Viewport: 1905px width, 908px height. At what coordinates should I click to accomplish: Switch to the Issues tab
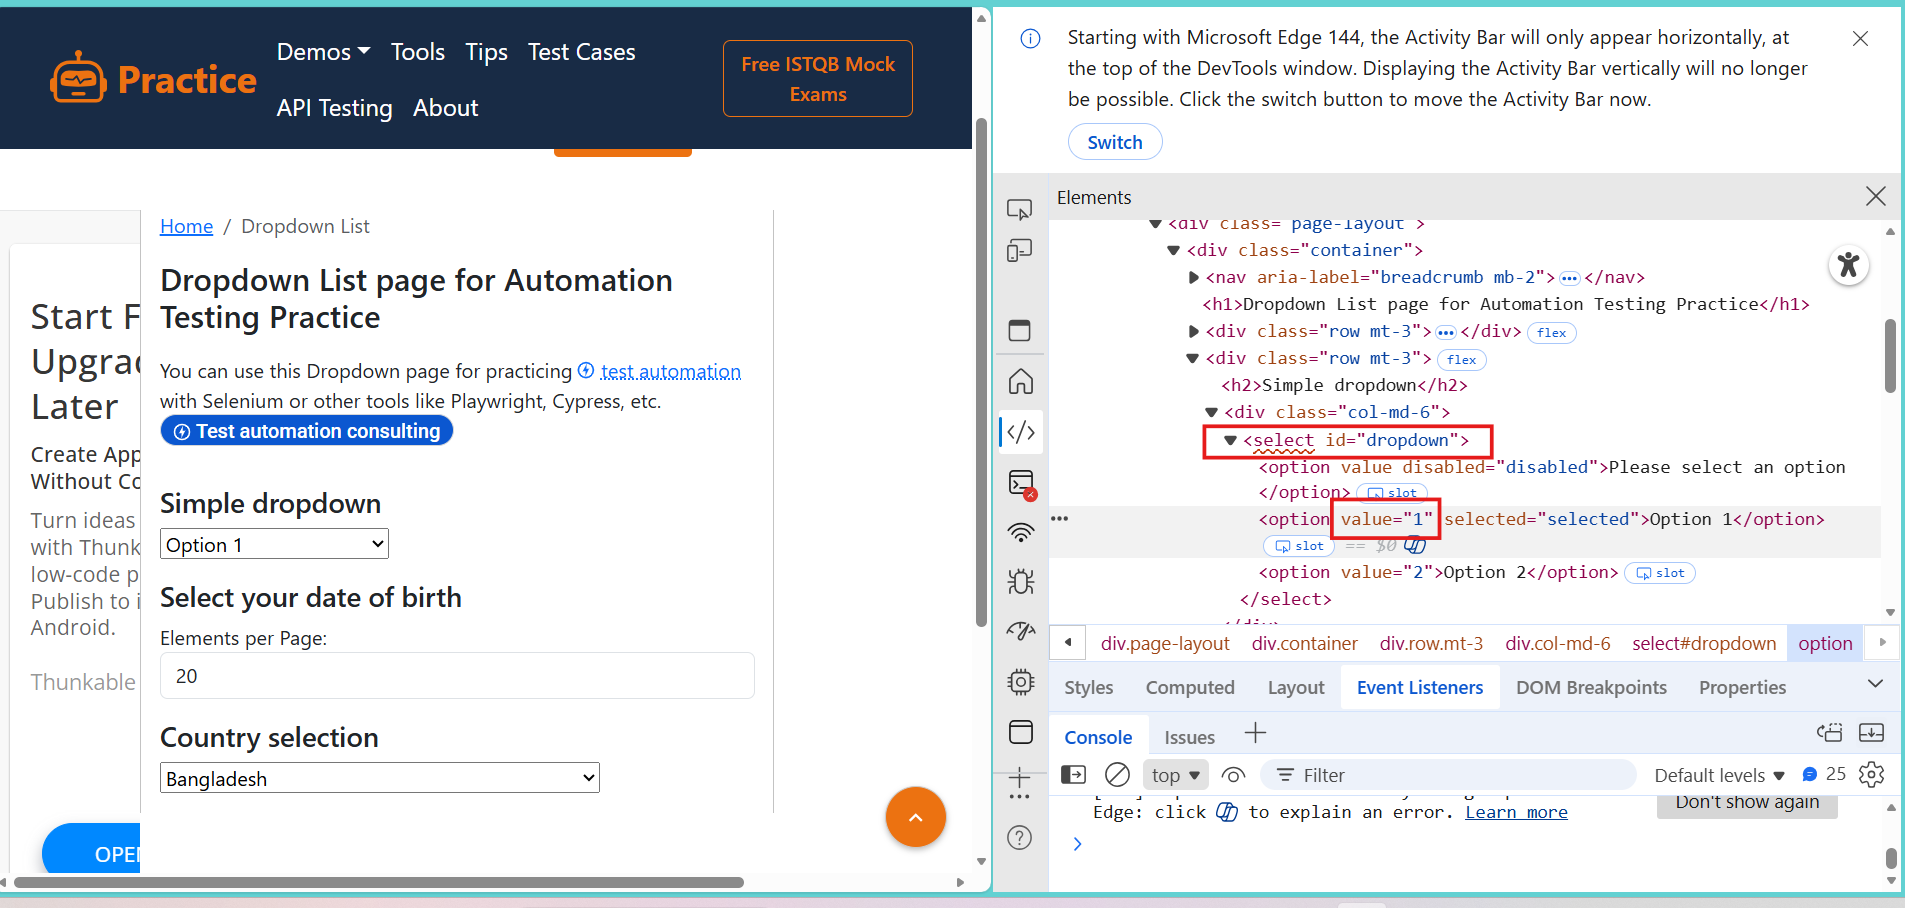click(1189, 738)
